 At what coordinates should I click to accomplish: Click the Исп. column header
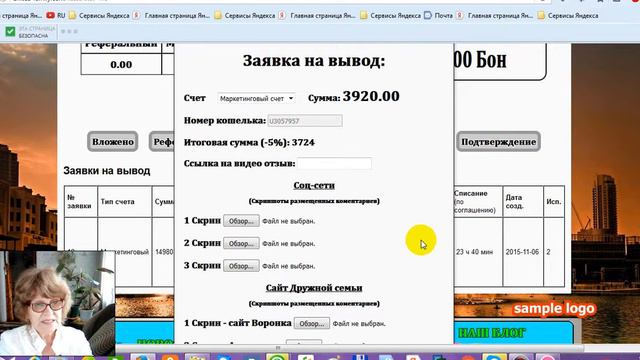tap(554, 202)
